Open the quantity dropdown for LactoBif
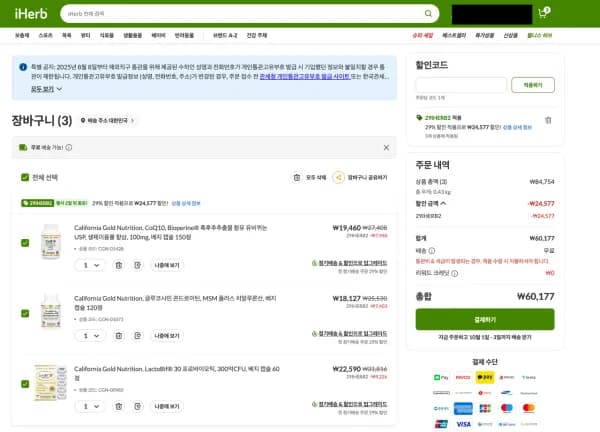600x432 pixels. click(x=90, y=406)
